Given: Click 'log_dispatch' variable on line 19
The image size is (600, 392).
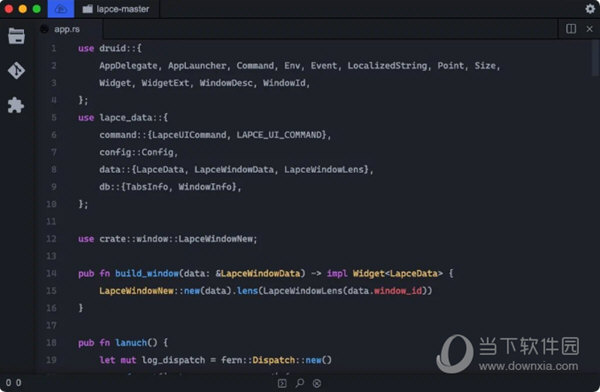Looking at the screenshot, I should coord(173,360).
